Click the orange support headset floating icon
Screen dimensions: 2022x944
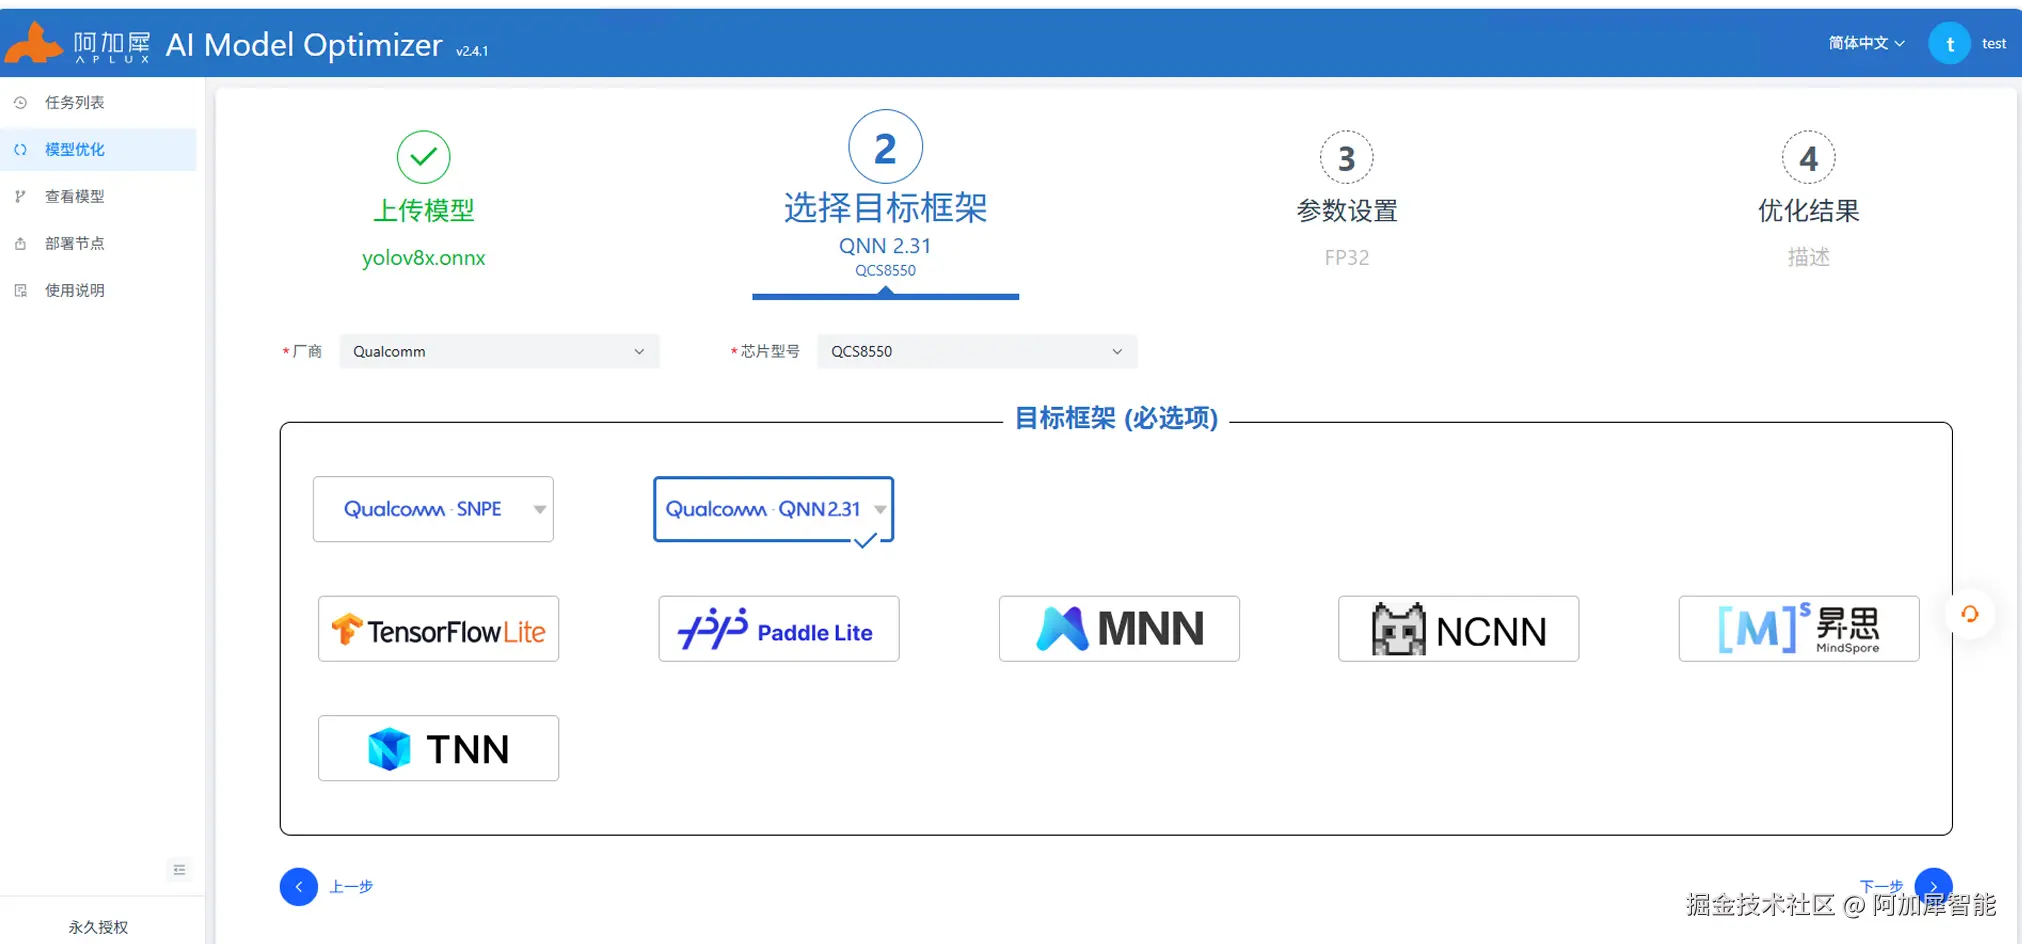tap(1970, 614)
